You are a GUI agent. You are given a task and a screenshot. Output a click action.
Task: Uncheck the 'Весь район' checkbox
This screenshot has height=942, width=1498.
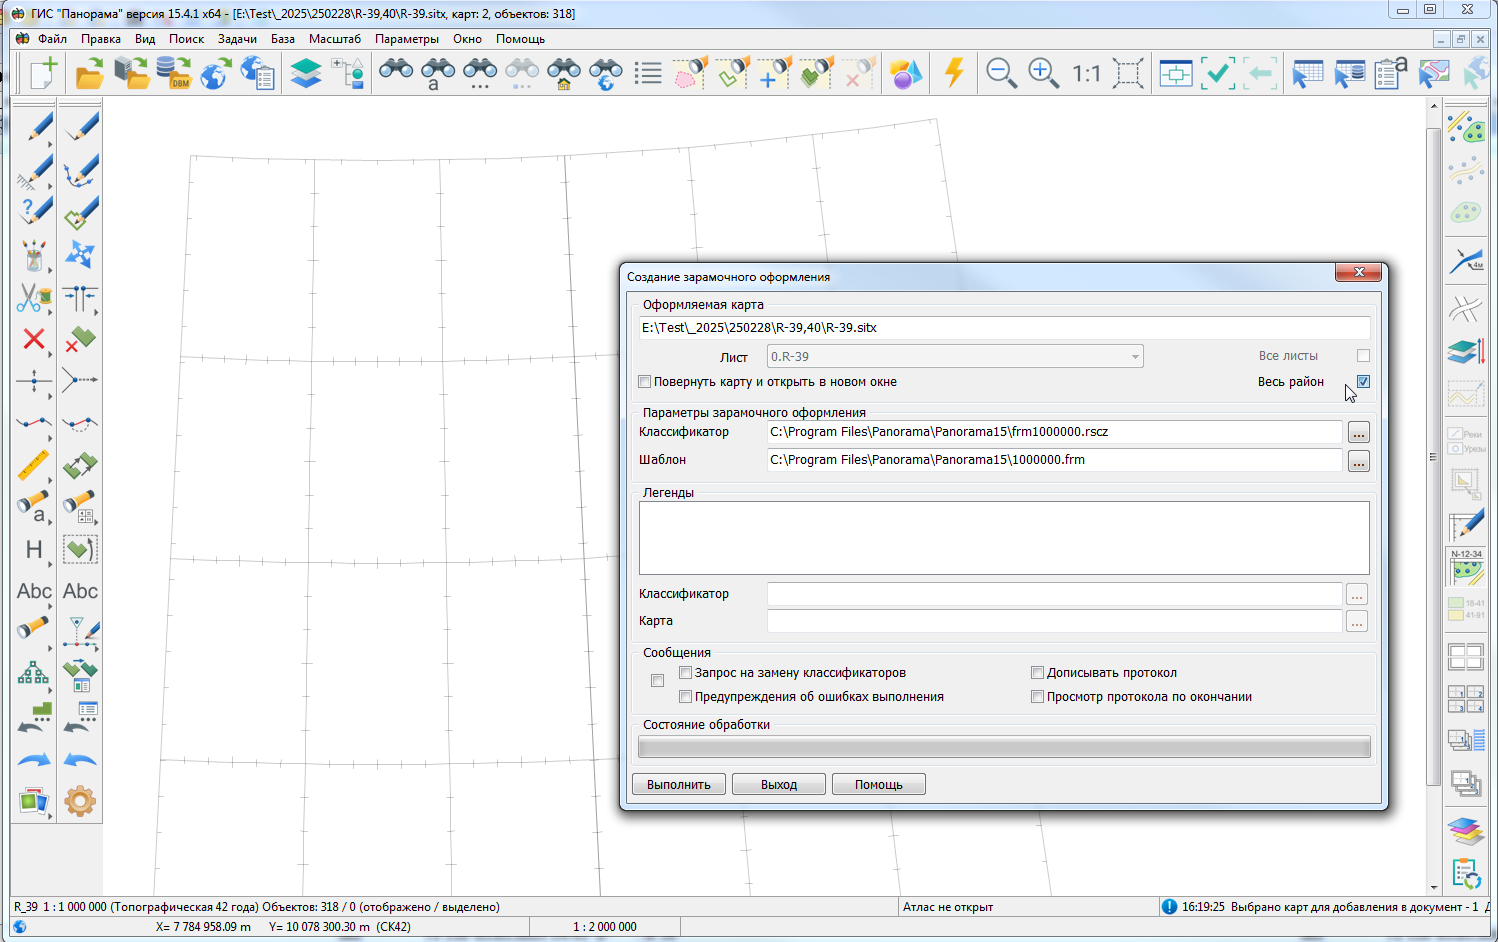point(1363,382)
